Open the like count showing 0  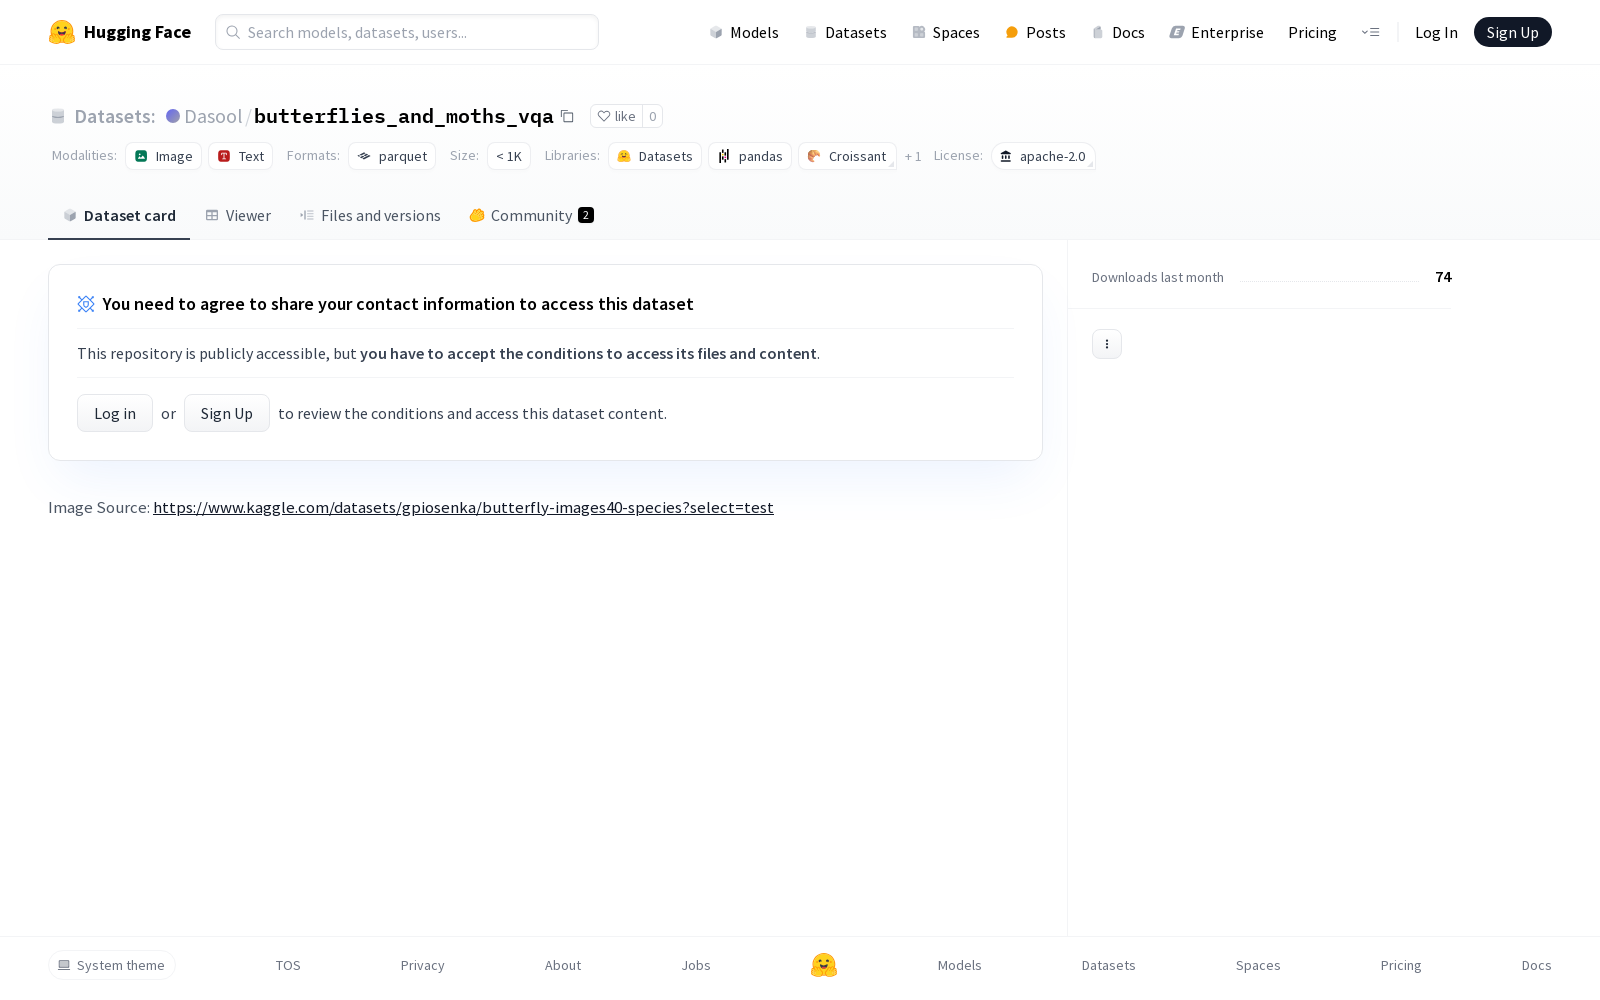click(x=652, y=116)
